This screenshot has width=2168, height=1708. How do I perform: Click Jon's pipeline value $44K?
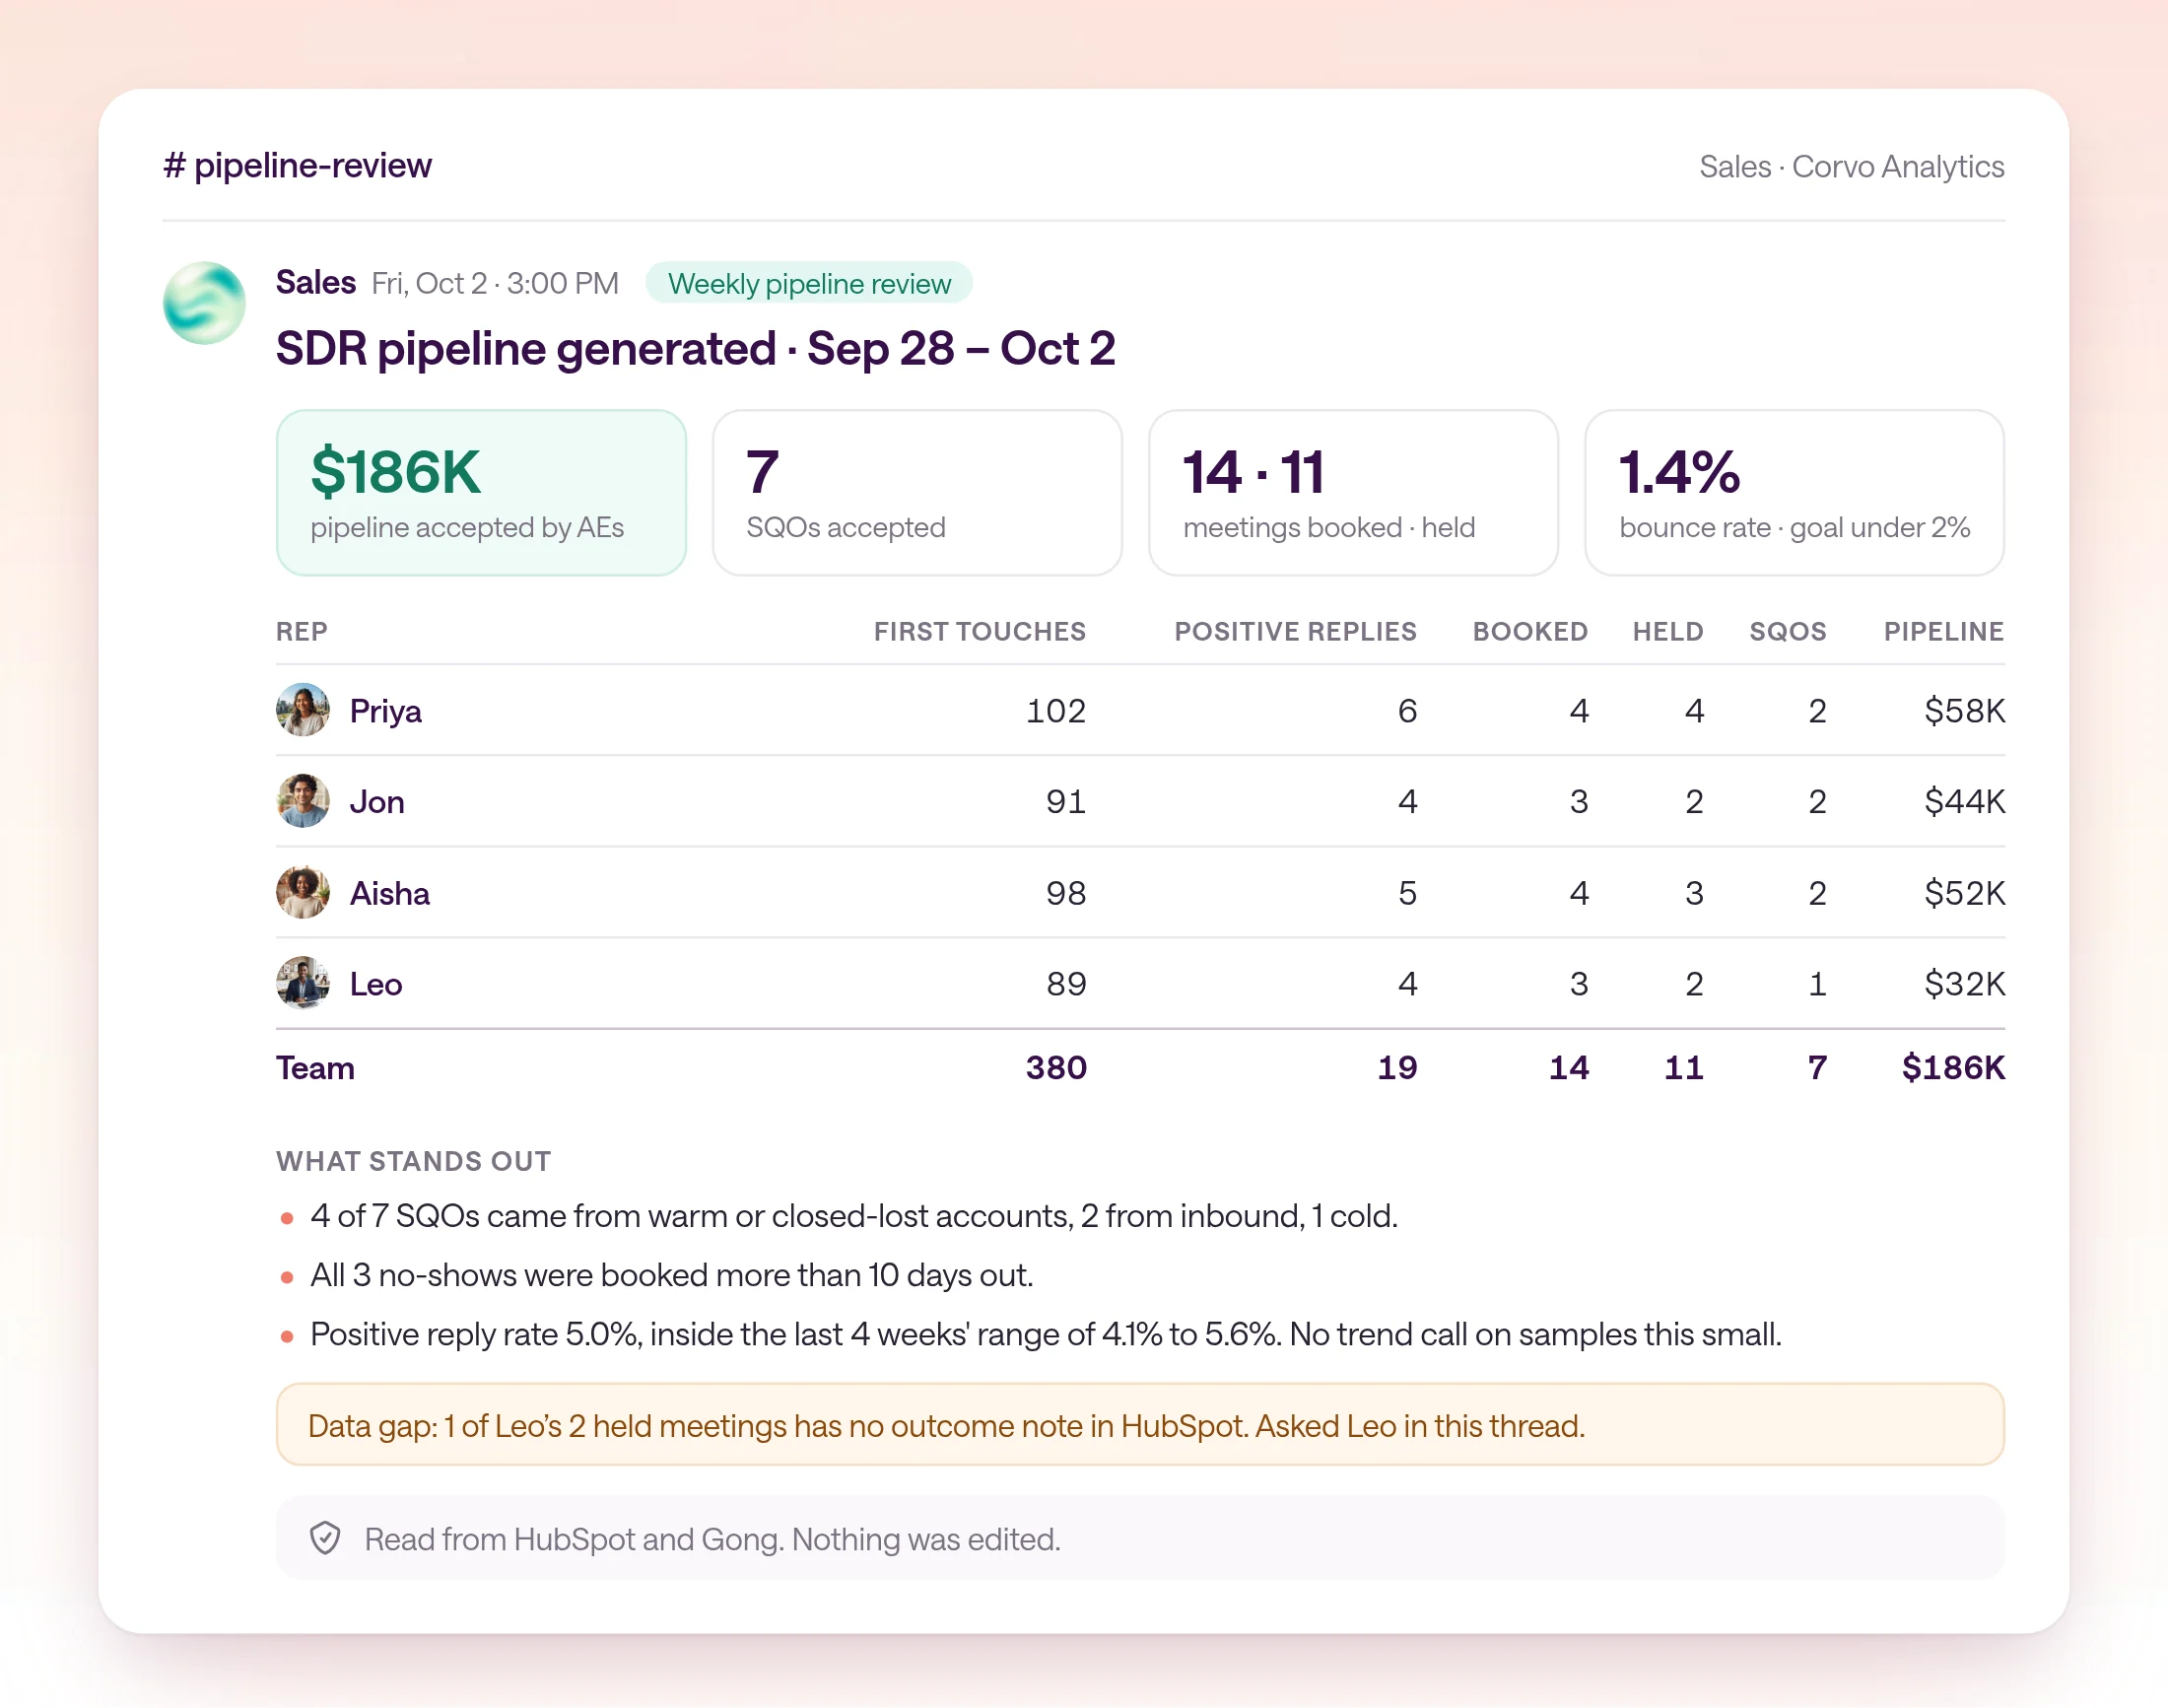1965,802
